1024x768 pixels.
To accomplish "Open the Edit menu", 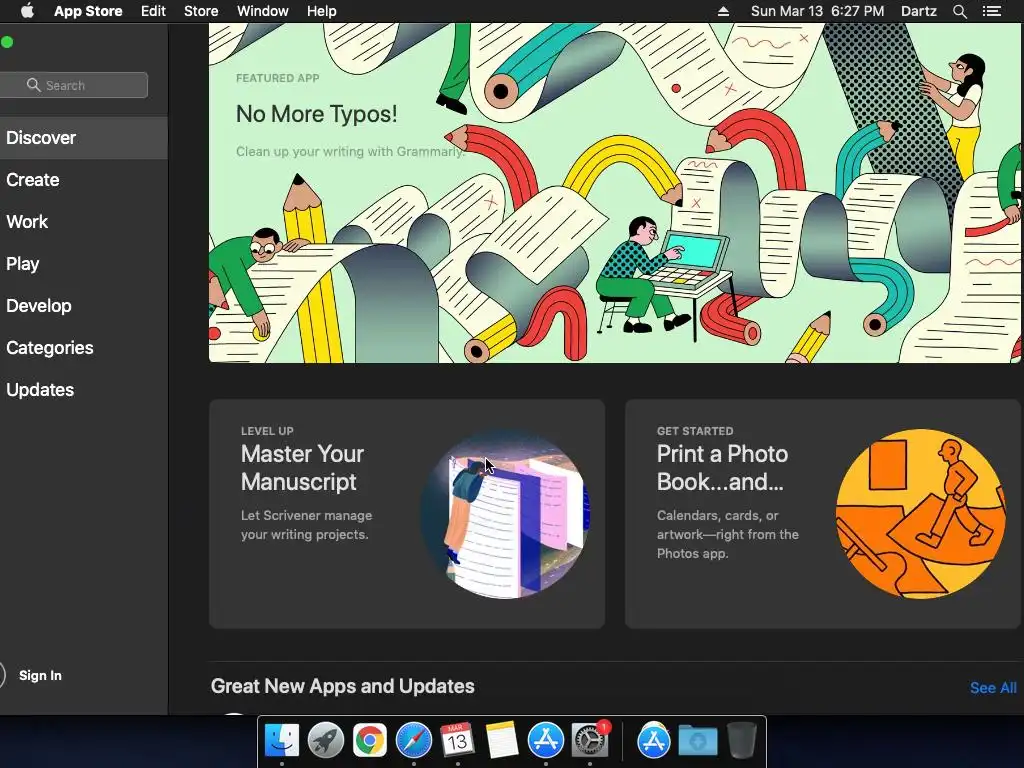I will pyautogui.click(x=153, y=11).
